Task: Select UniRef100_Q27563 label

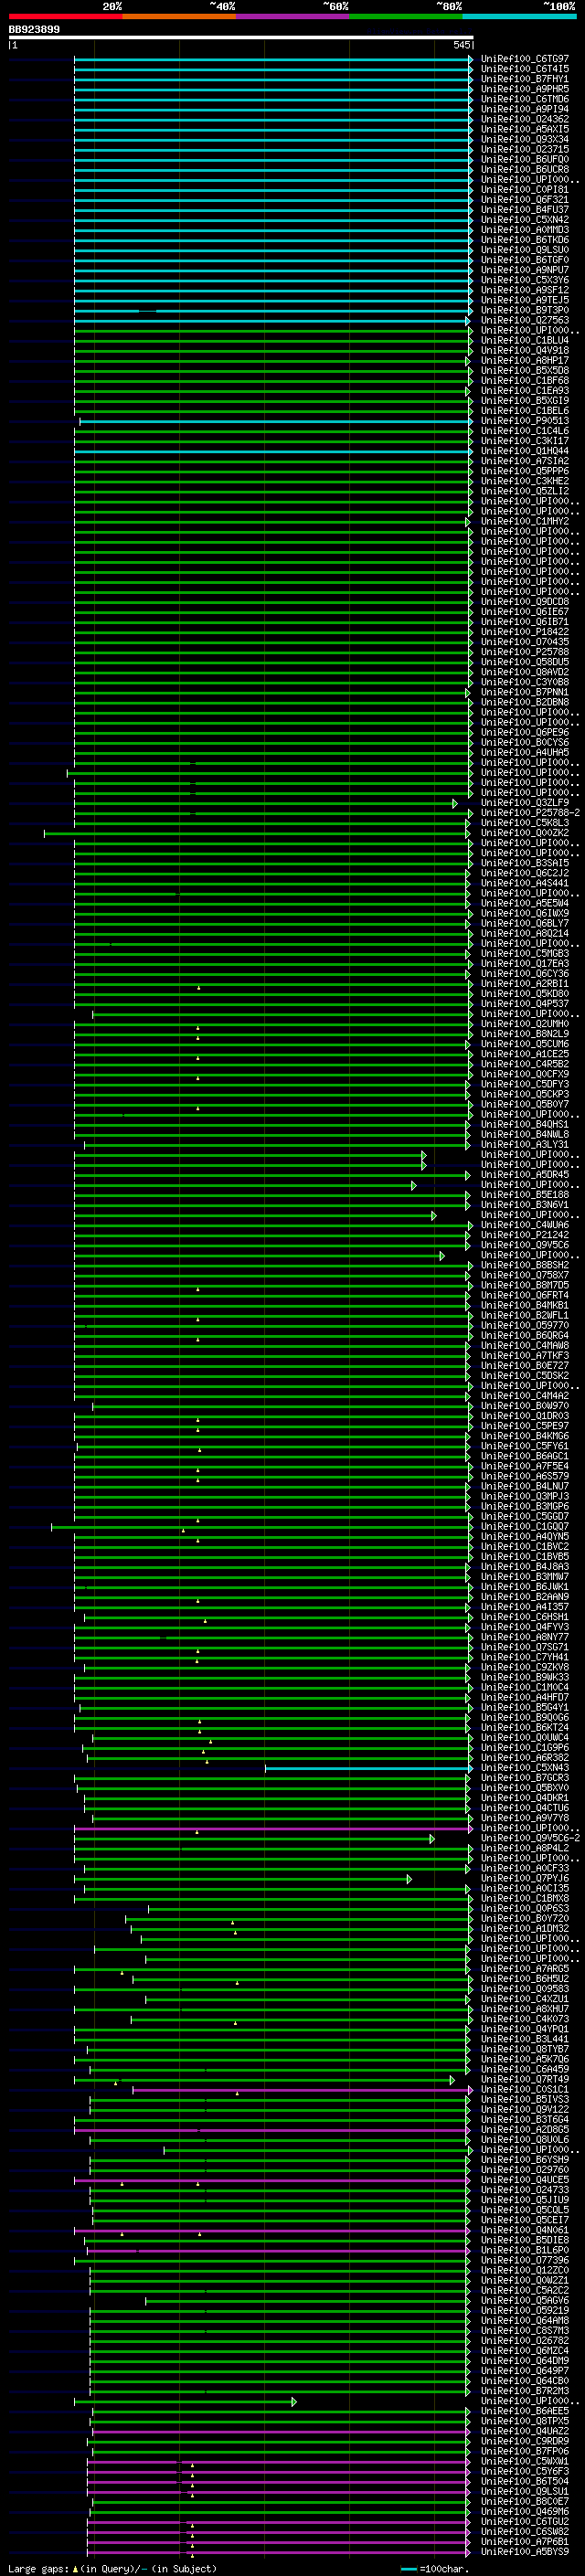Action: (524, 320)
